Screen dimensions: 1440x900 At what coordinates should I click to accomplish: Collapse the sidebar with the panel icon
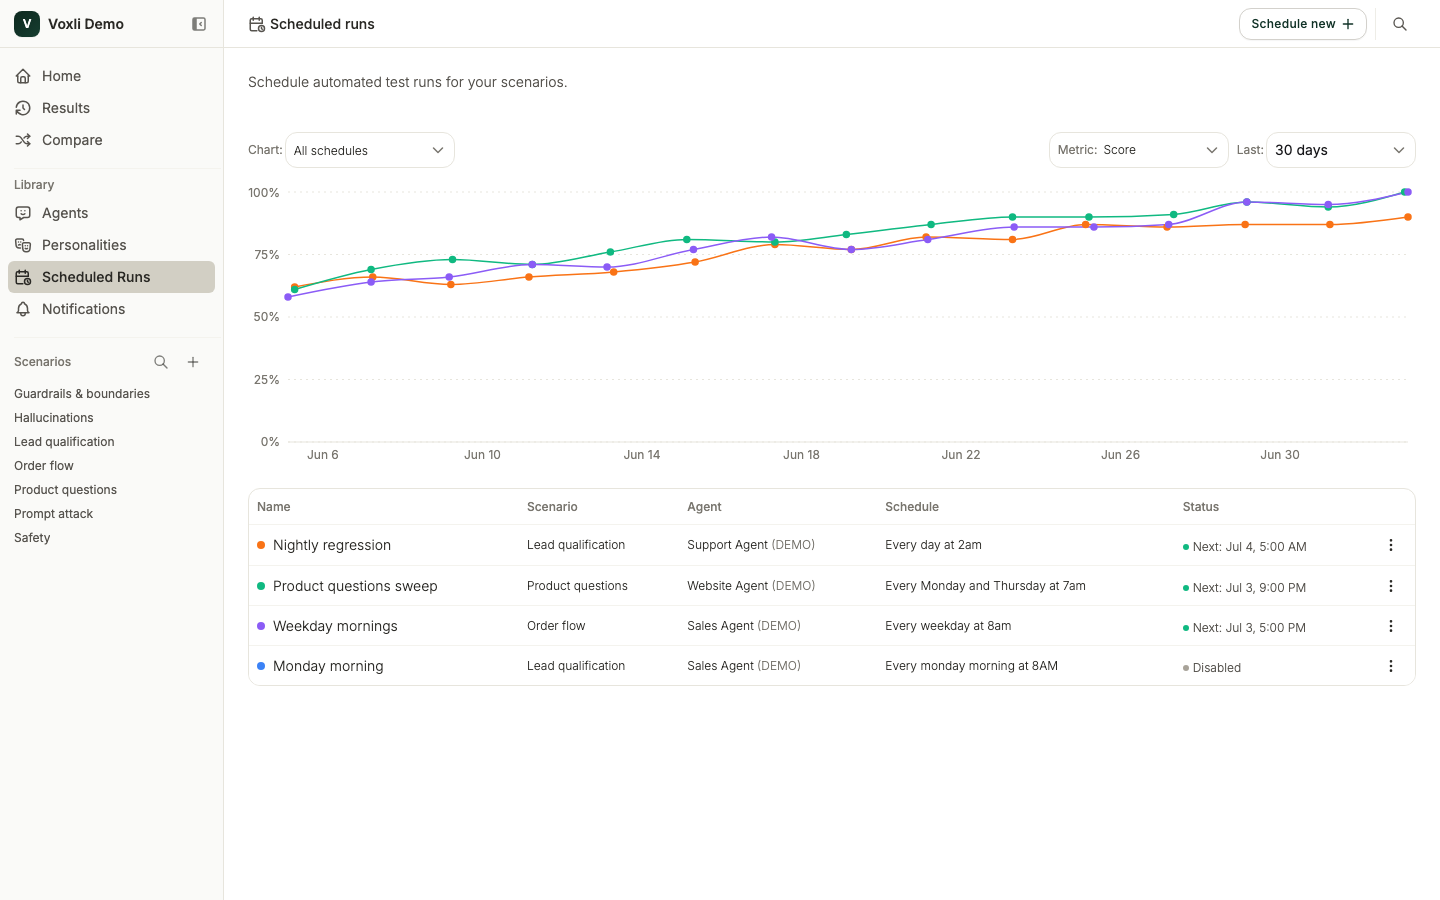click(x=199, y=24)
